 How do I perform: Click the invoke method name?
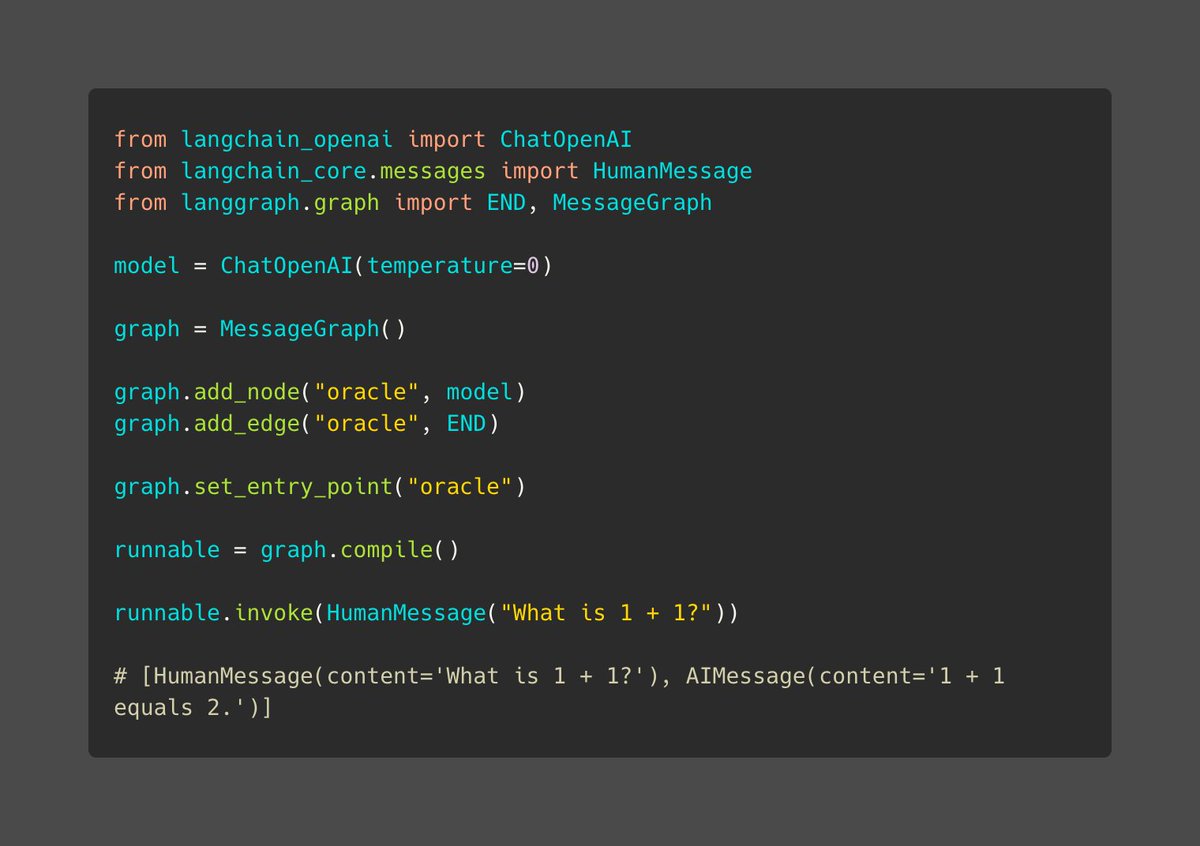(274, 613)
